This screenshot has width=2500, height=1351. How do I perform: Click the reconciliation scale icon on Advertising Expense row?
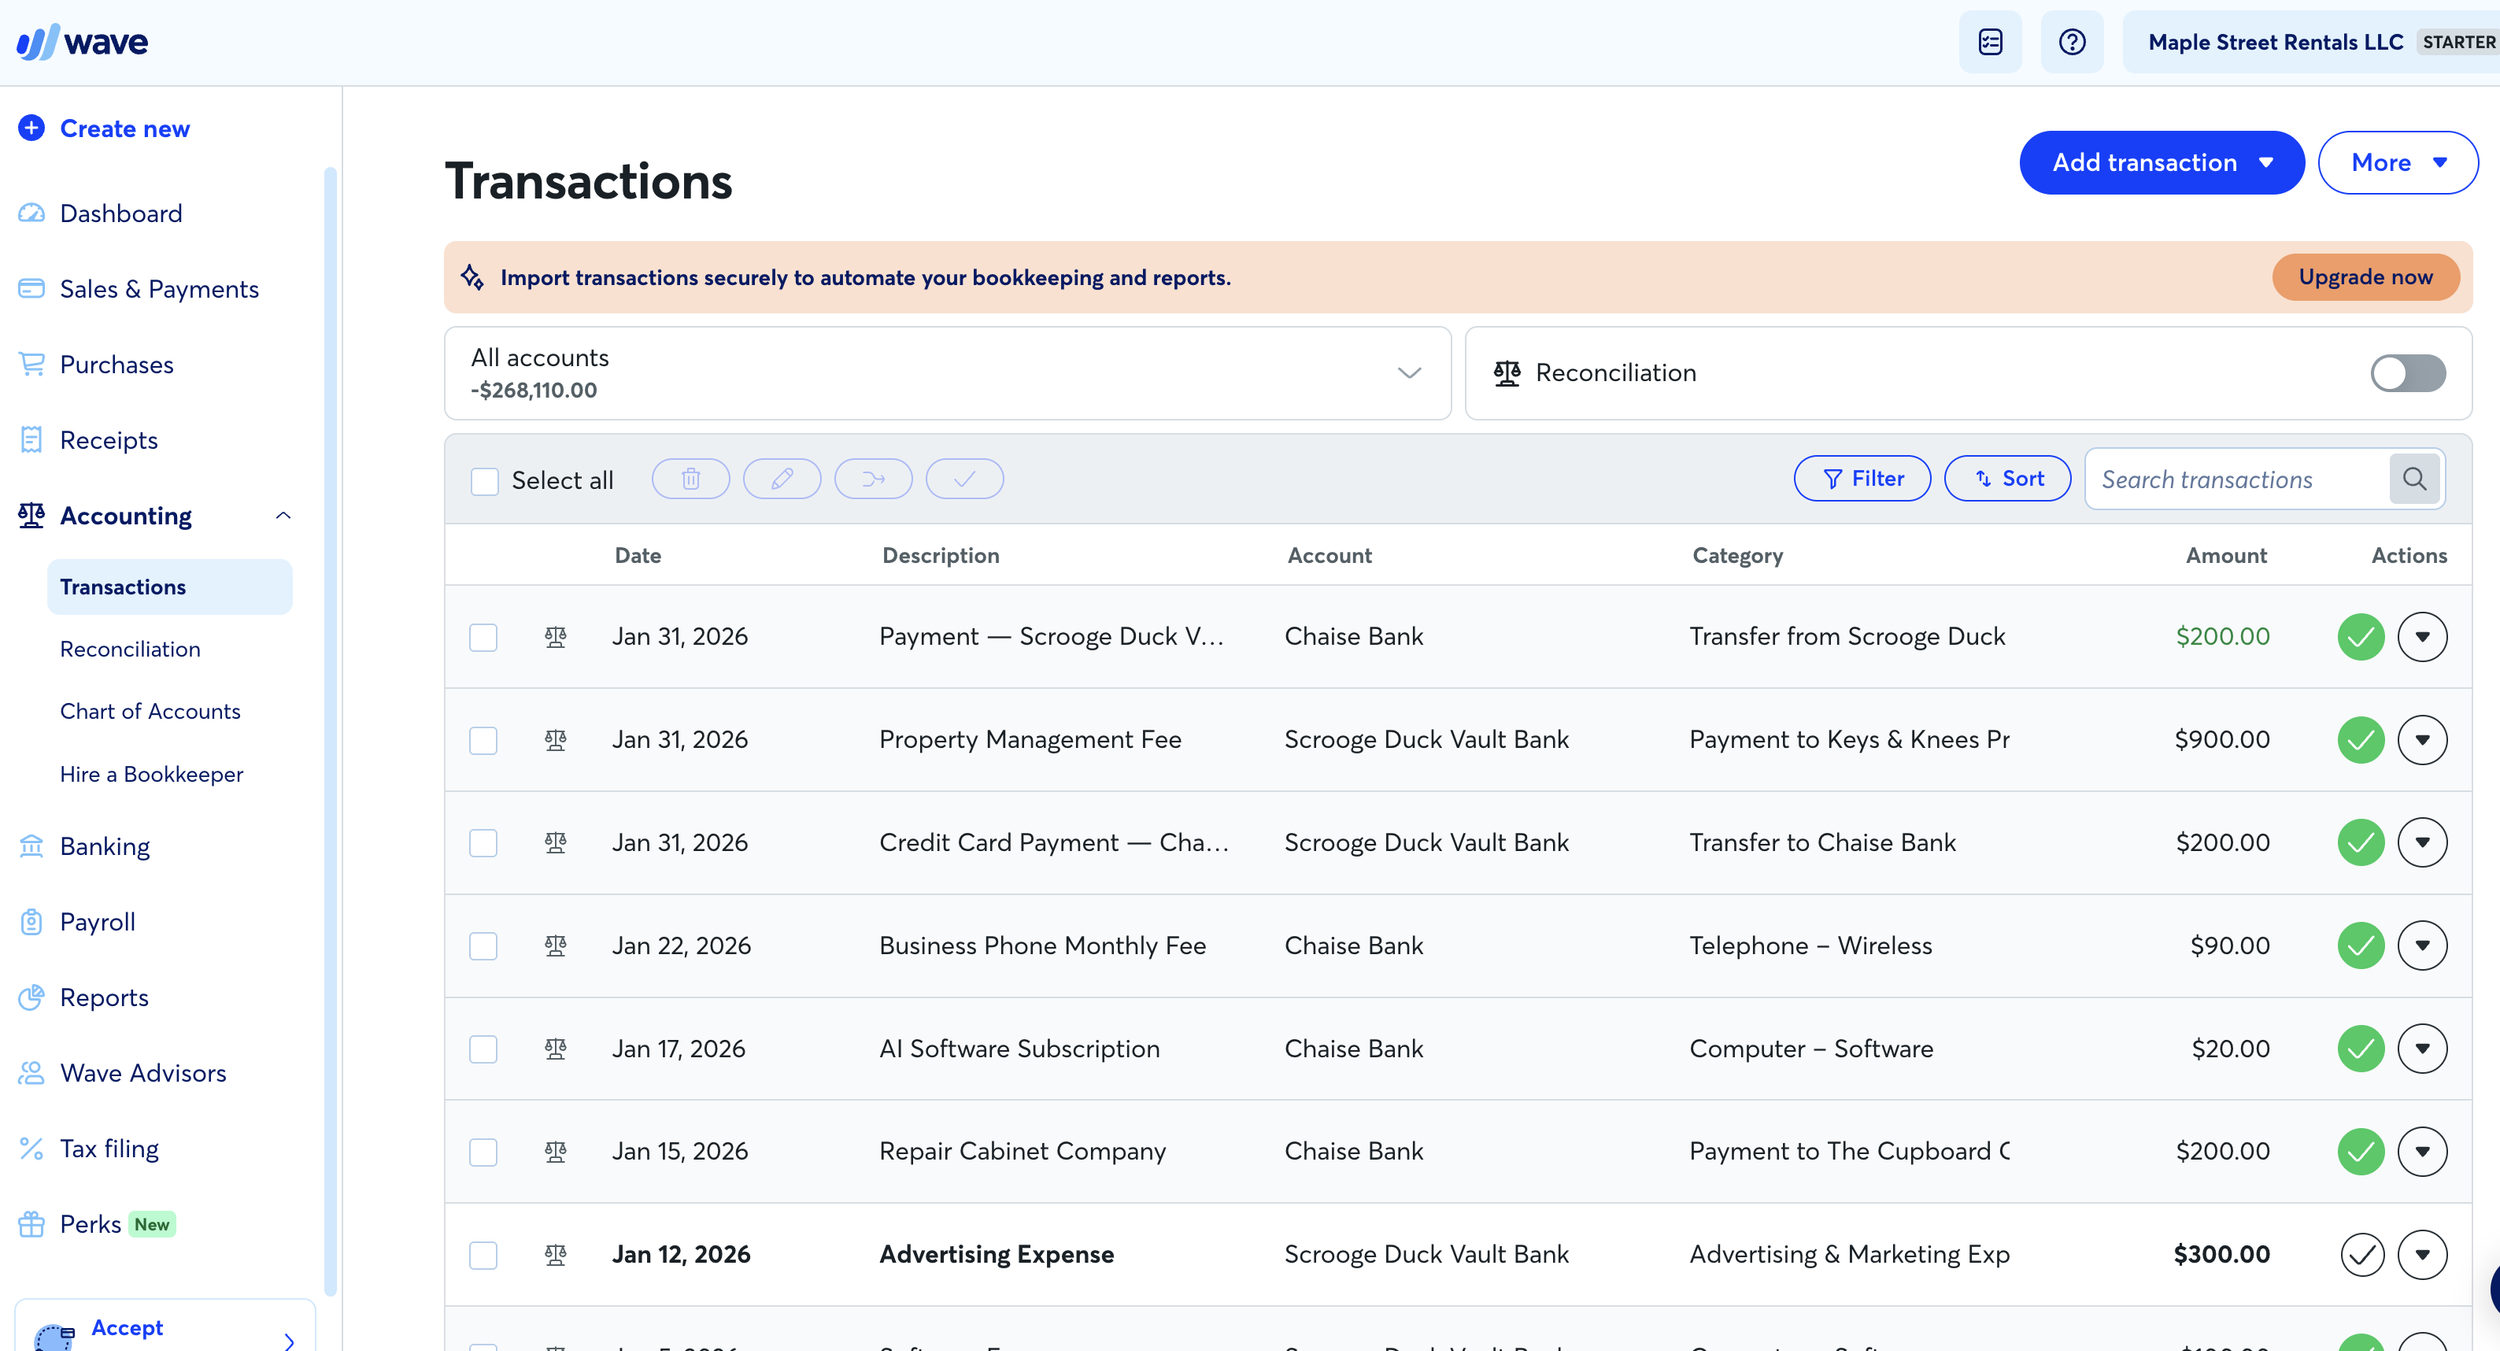(557, 1253)
